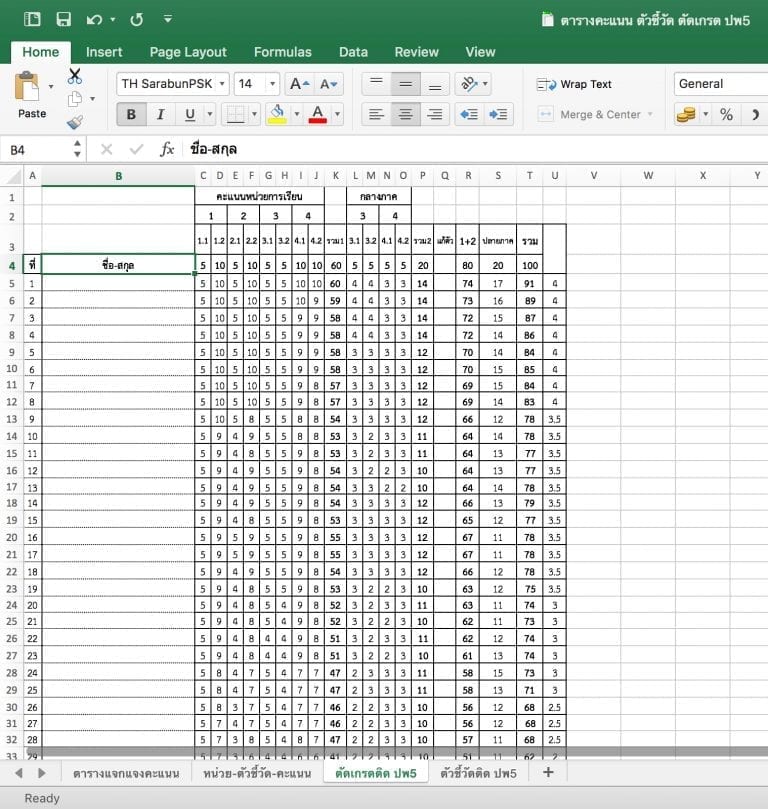This screenshot has width=768, height=809.
Task: Click previous sheet navigation arrow
Action: point(19,773)
